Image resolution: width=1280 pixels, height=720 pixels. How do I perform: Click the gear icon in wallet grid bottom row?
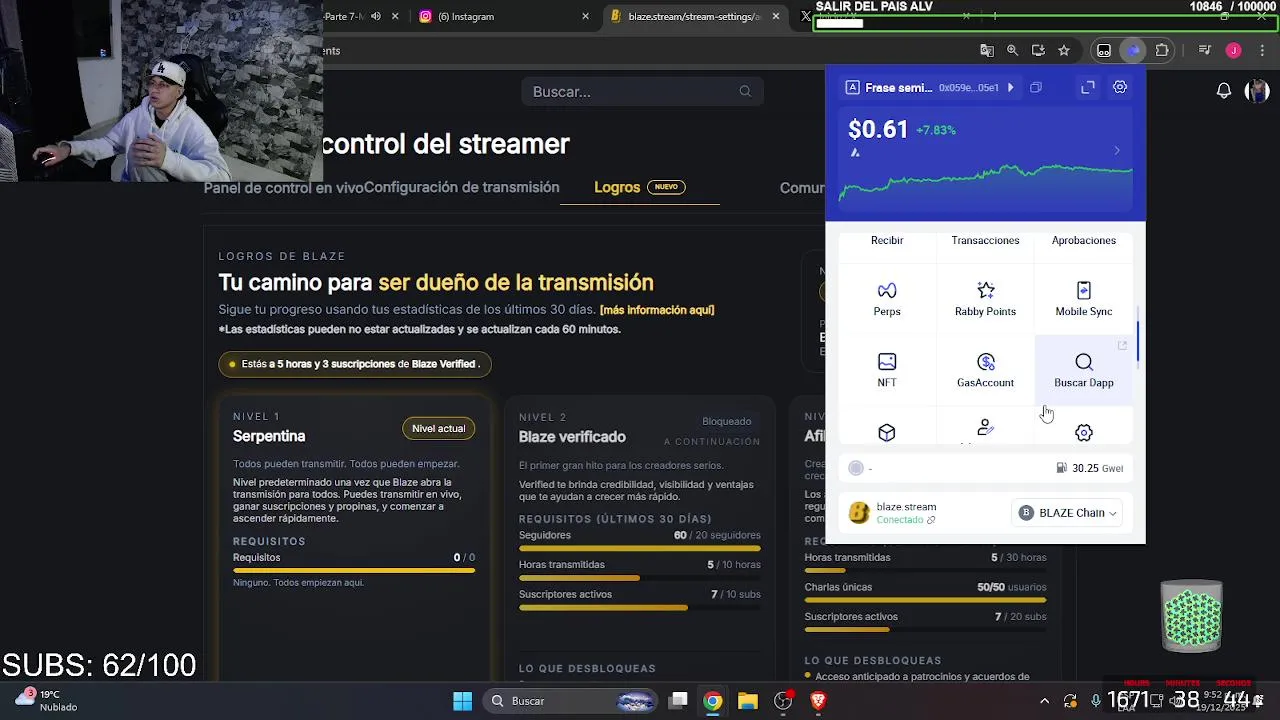1084,432
